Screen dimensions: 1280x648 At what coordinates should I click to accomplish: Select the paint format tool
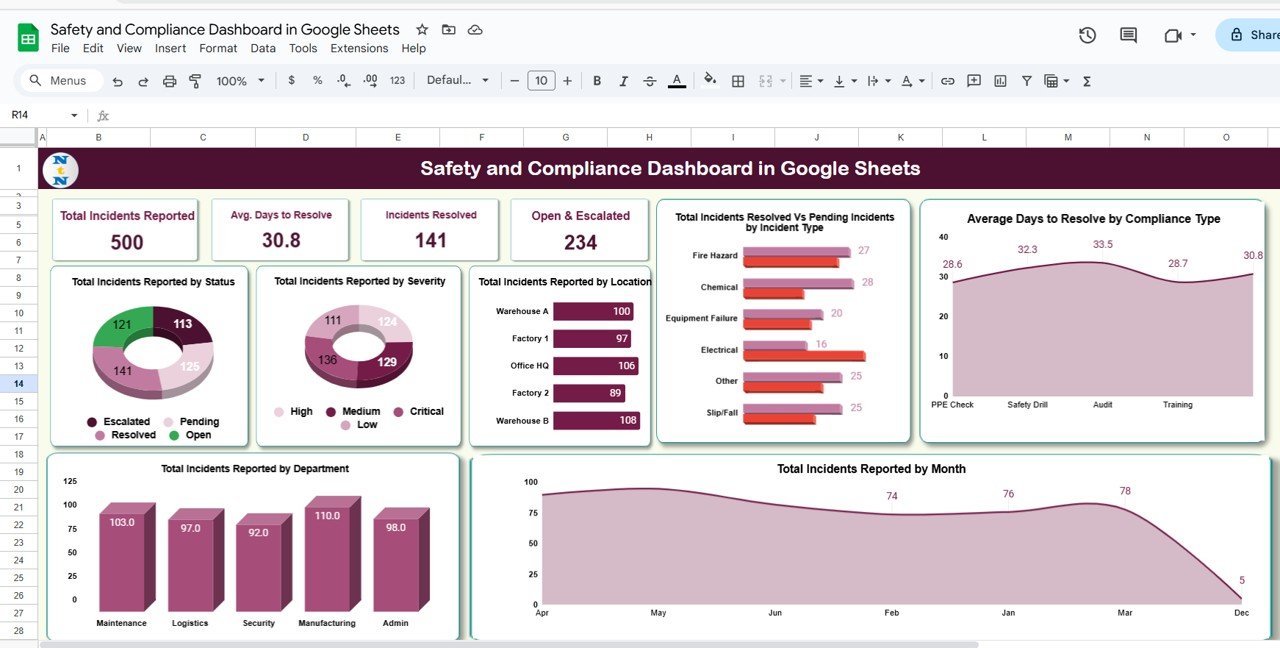click(195, 81)
